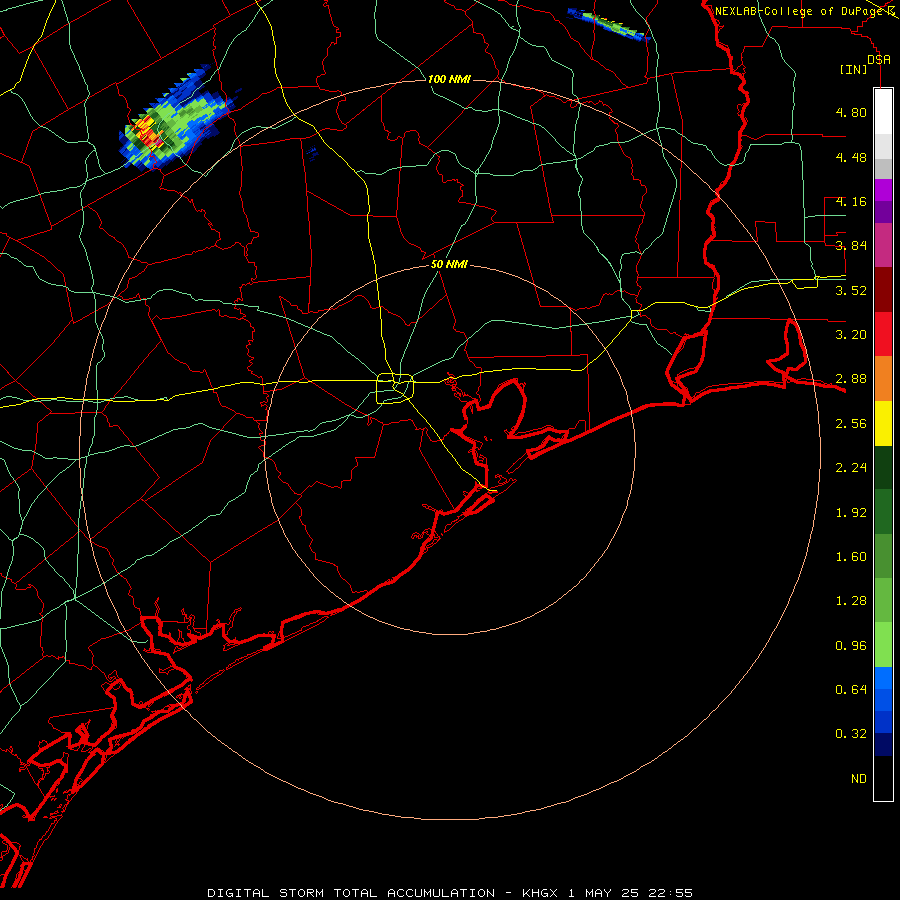Click the "0.64" legend value

point(851,690)
